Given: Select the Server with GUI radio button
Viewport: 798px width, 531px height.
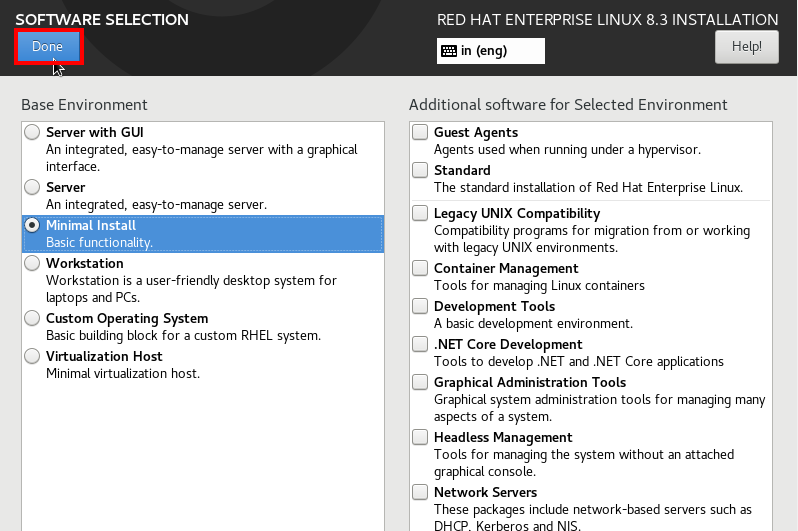Looking at the screenshot, I should pos(32,132).
